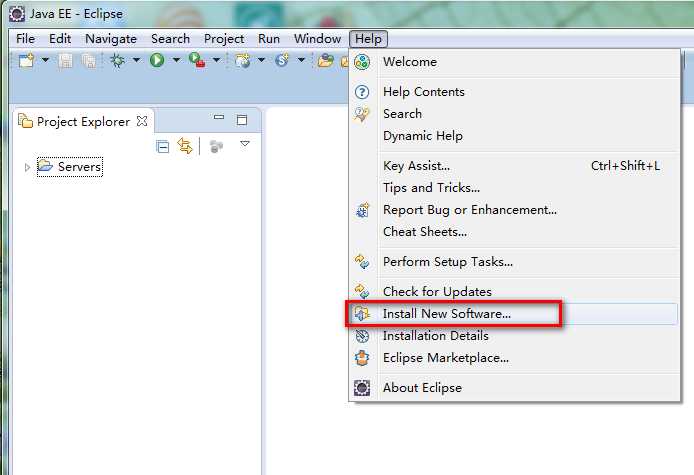Click the green Run button icon
Screen dimensions: 694x475
157,60
